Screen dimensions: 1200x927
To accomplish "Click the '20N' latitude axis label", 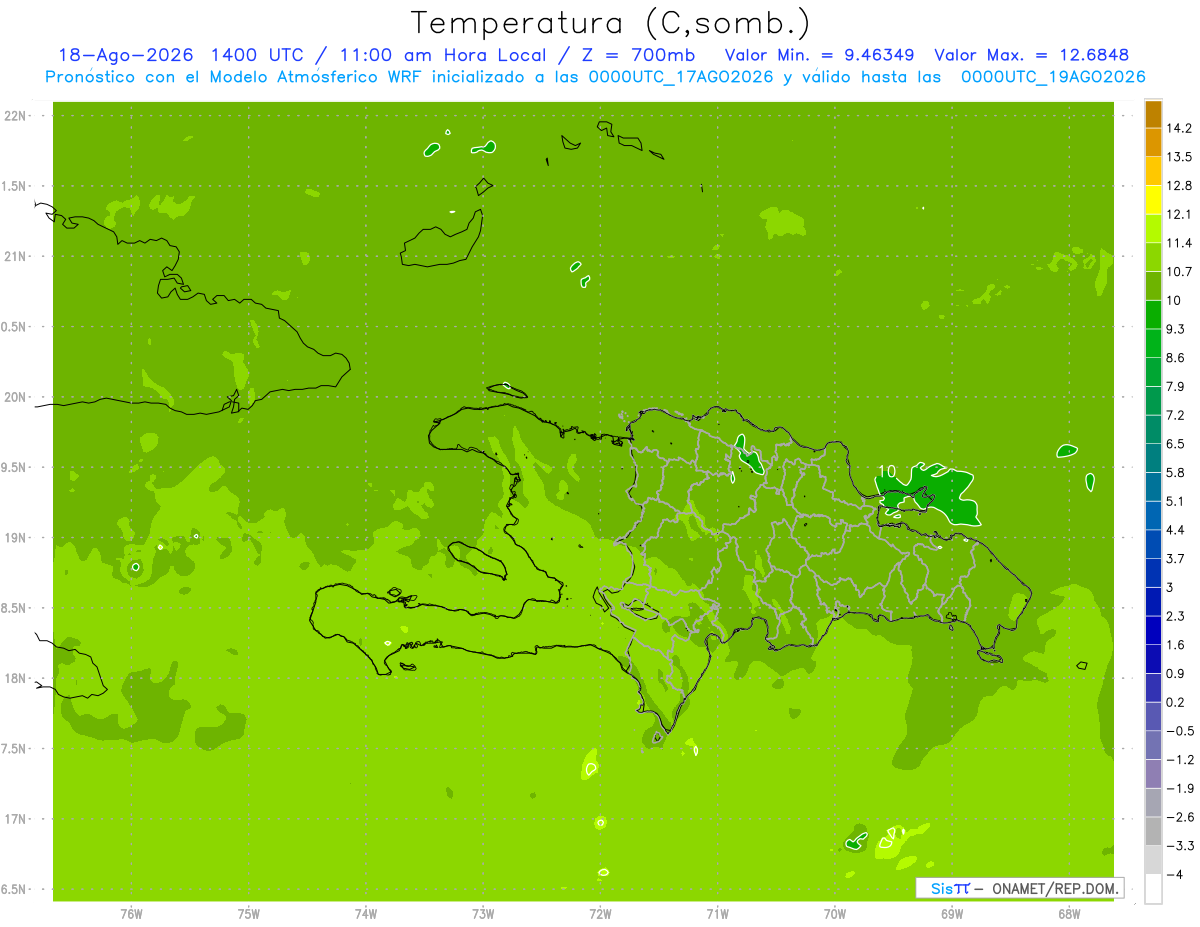I will coord(17,397).
